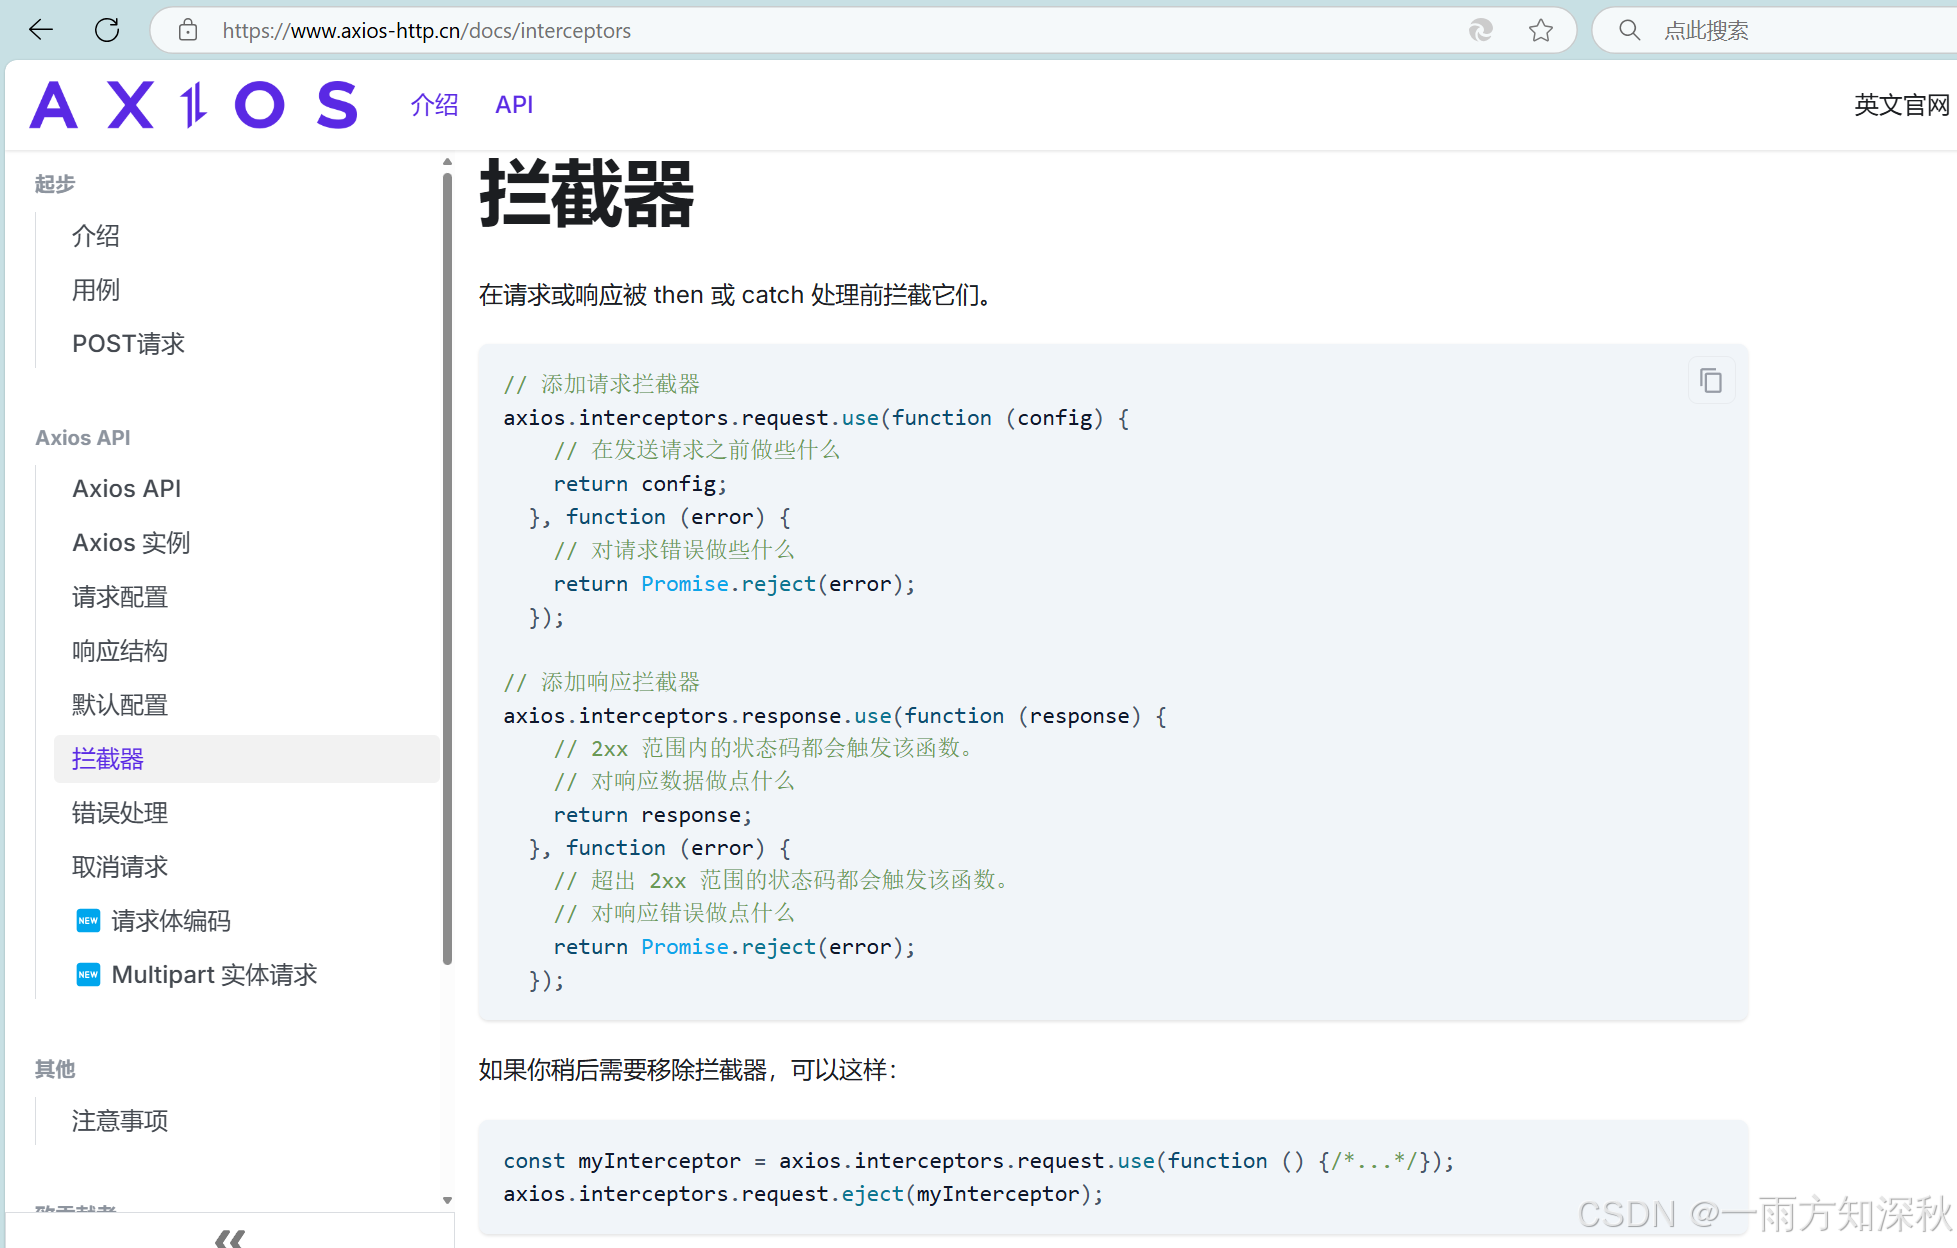The width and height of the screenshot is (1957, 1248).
Task: Click the search magnifier icon
Action: pyautogui.click(x=1629, y=30)
